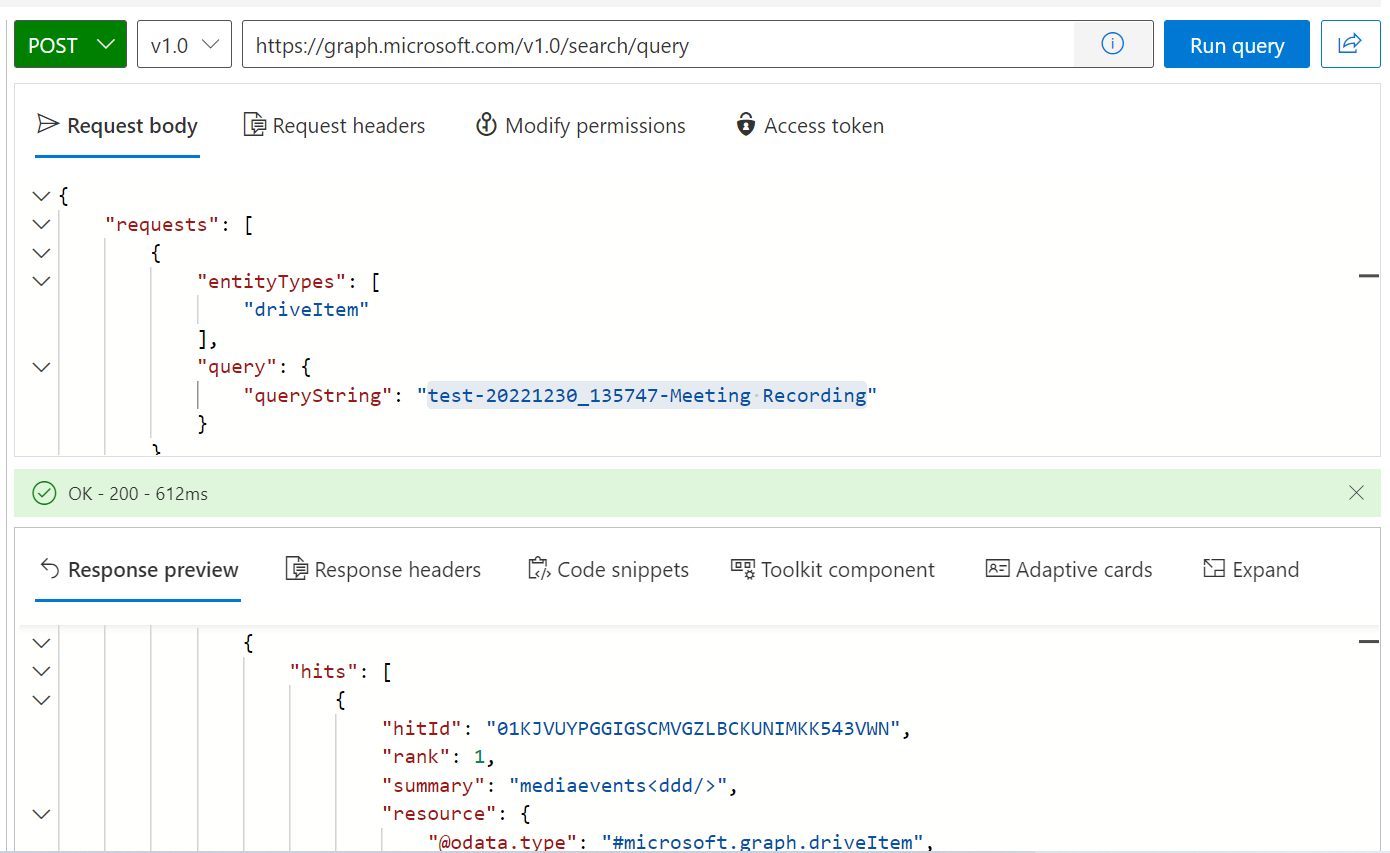Image resolution: width=1390 pixels, height=853 pixels.
Task: Click the Response headers document icon
Action: pyautogui.click(x=297, y=569)
